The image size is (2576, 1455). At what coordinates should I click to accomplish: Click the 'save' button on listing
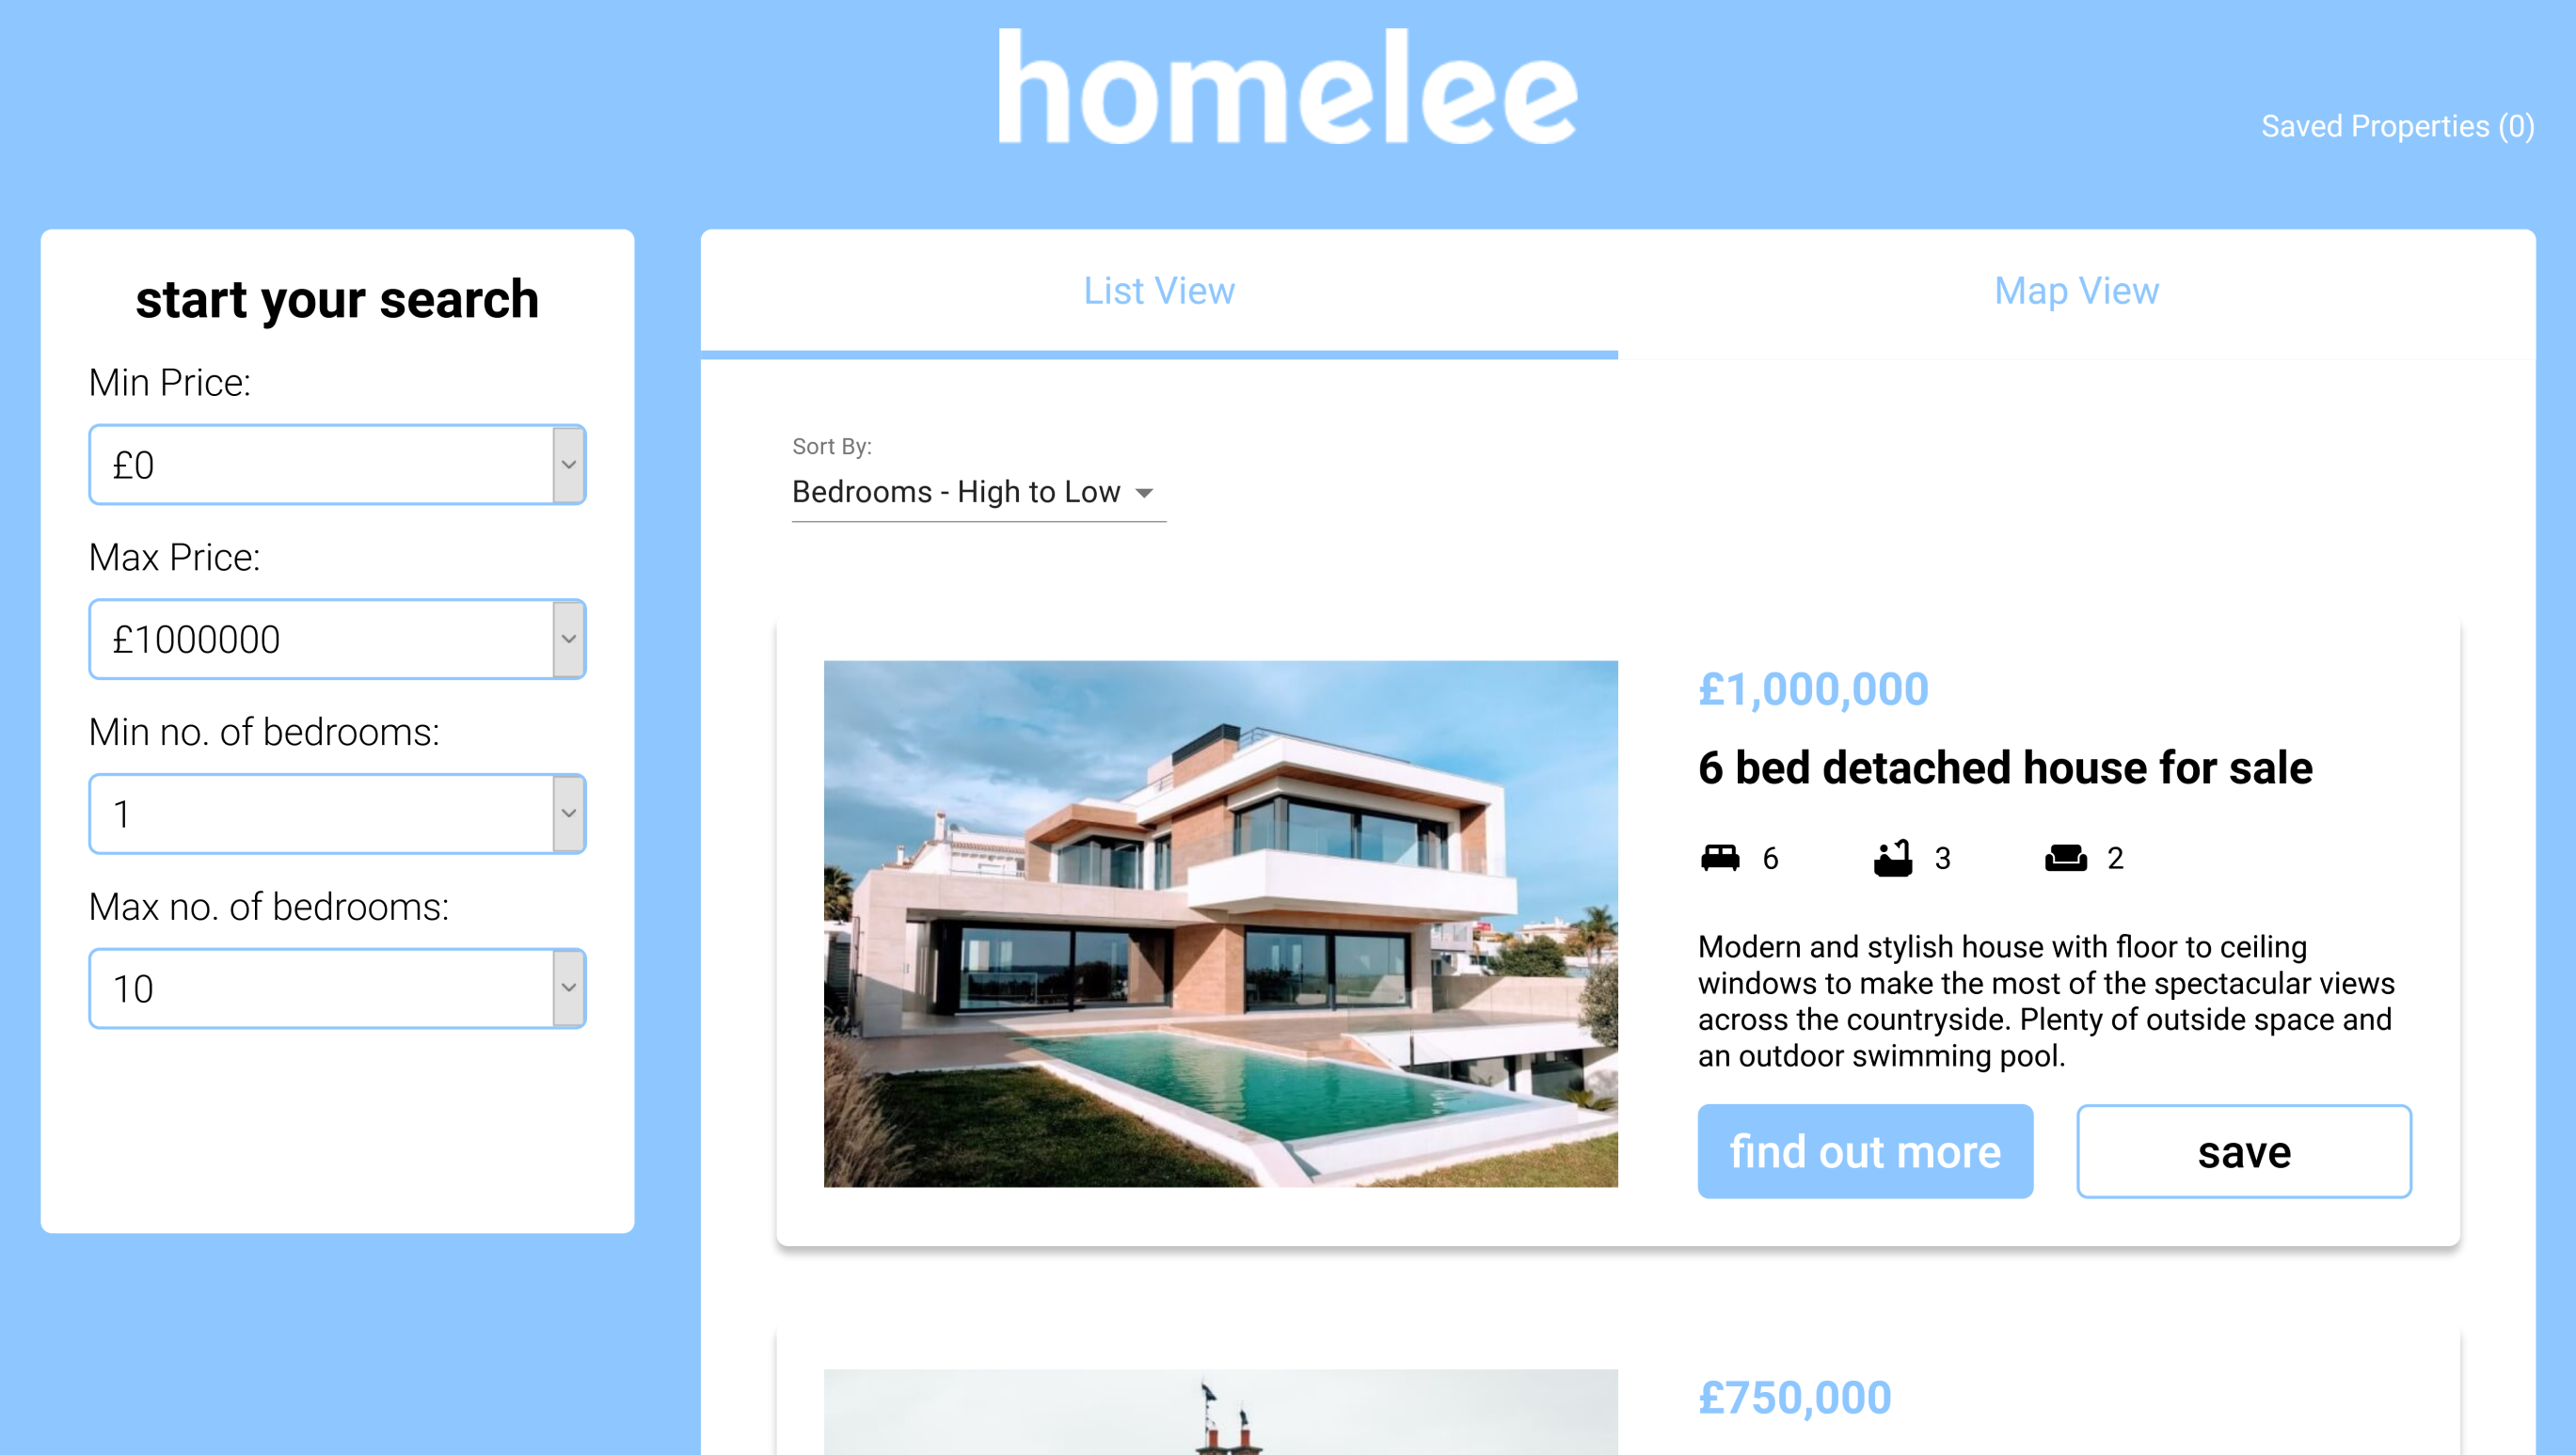pyautogui.click(x=2243, y=1151)
